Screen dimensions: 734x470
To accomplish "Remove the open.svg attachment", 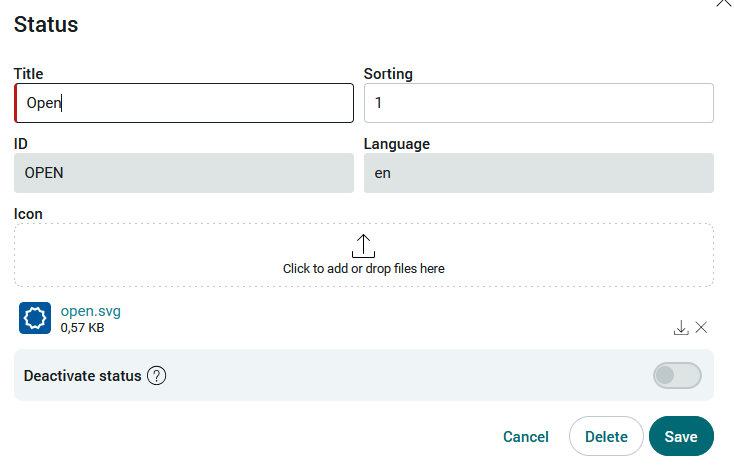I will [701, 327].
